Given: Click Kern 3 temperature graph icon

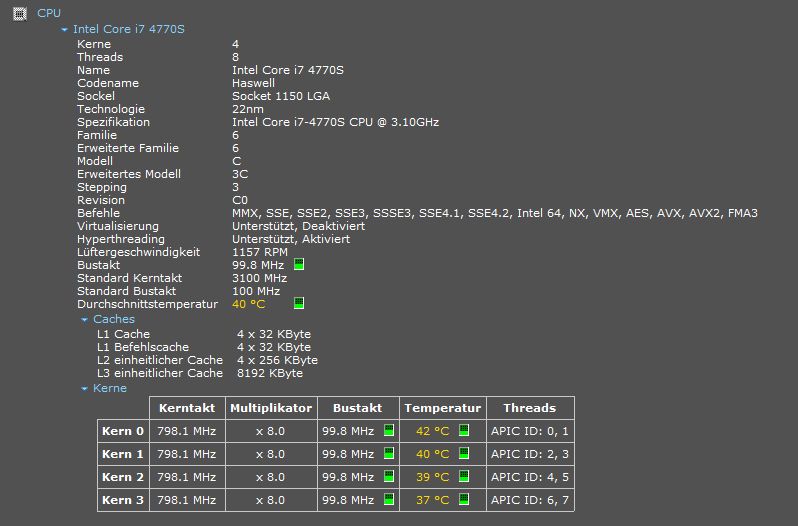Looking at the screenshot, I should (464, 500).
